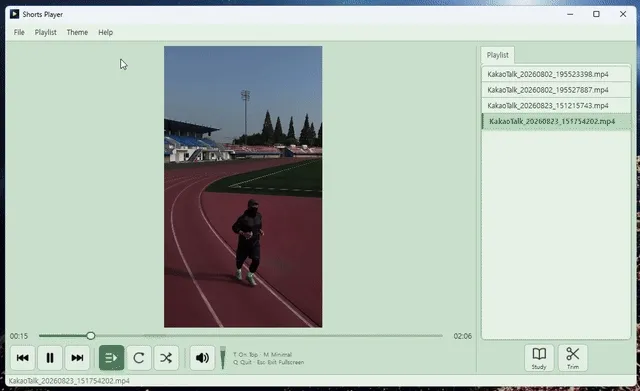Open the Help menu
Screen dimensions: 640x391
[x=105, y=32]
